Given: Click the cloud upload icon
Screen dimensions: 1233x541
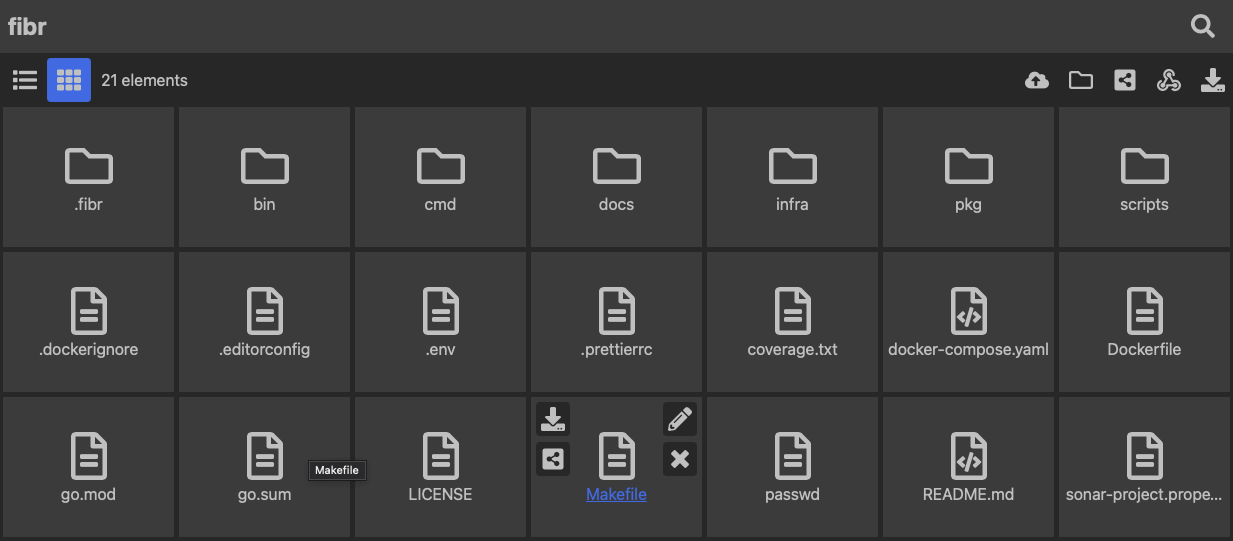Looking at the screenshot, I should 1037,81.
